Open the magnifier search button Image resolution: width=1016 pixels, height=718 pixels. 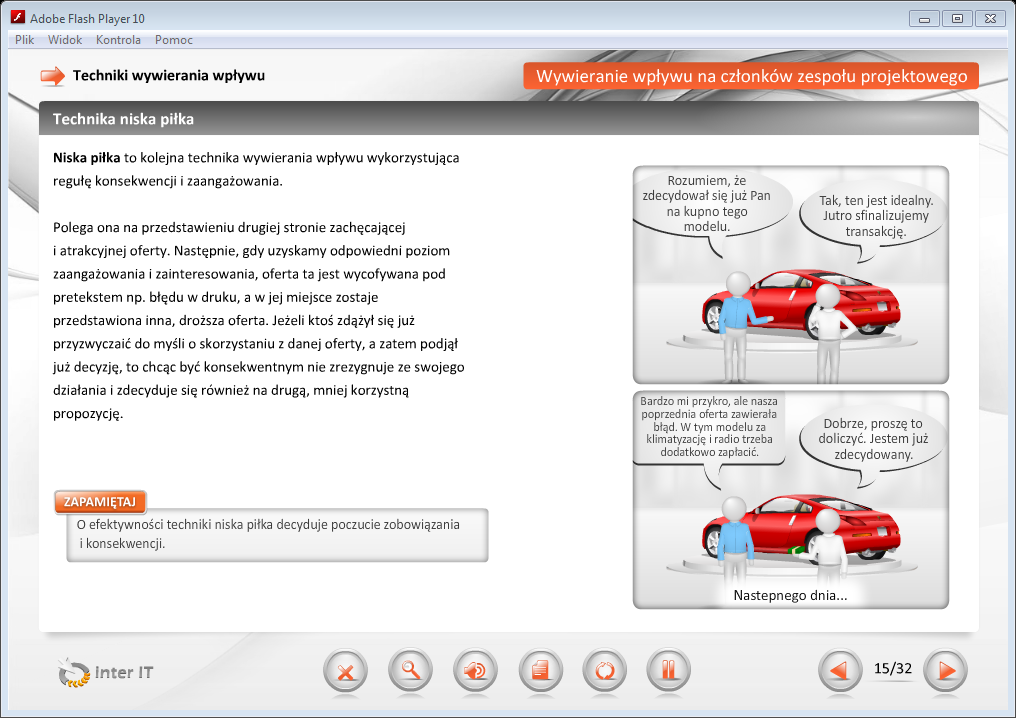coord(410,670)
